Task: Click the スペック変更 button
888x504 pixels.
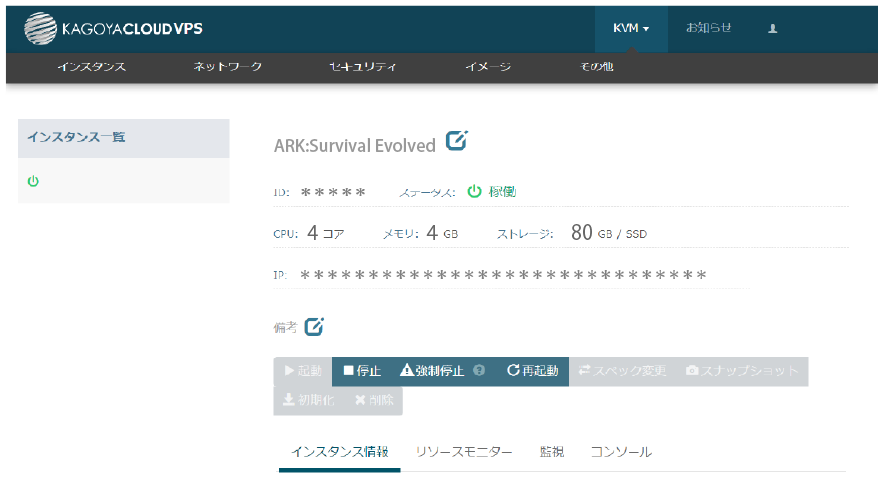Action: point(621,371)
